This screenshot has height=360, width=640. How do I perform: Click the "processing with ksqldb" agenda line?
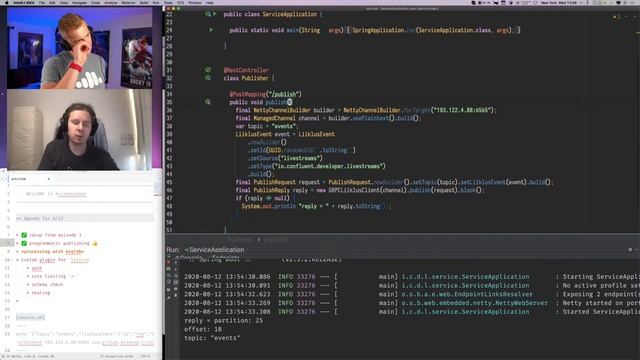click(53, 251)
